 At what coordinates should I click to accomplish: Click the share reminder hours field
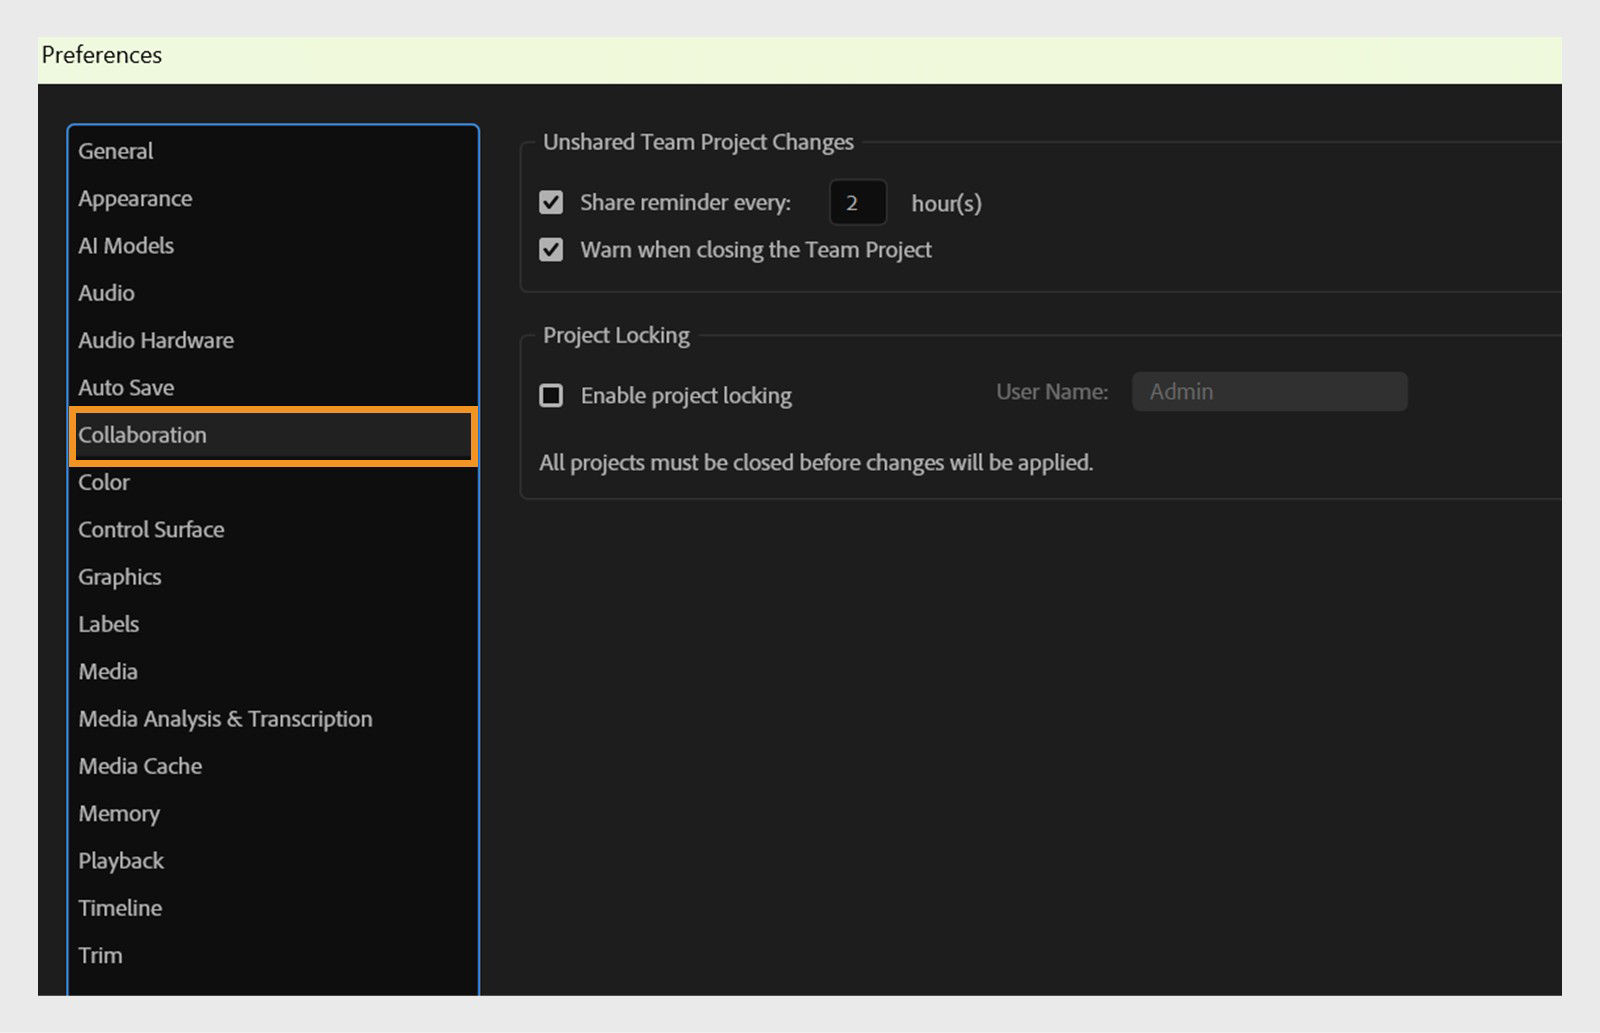tap(858, 202)
